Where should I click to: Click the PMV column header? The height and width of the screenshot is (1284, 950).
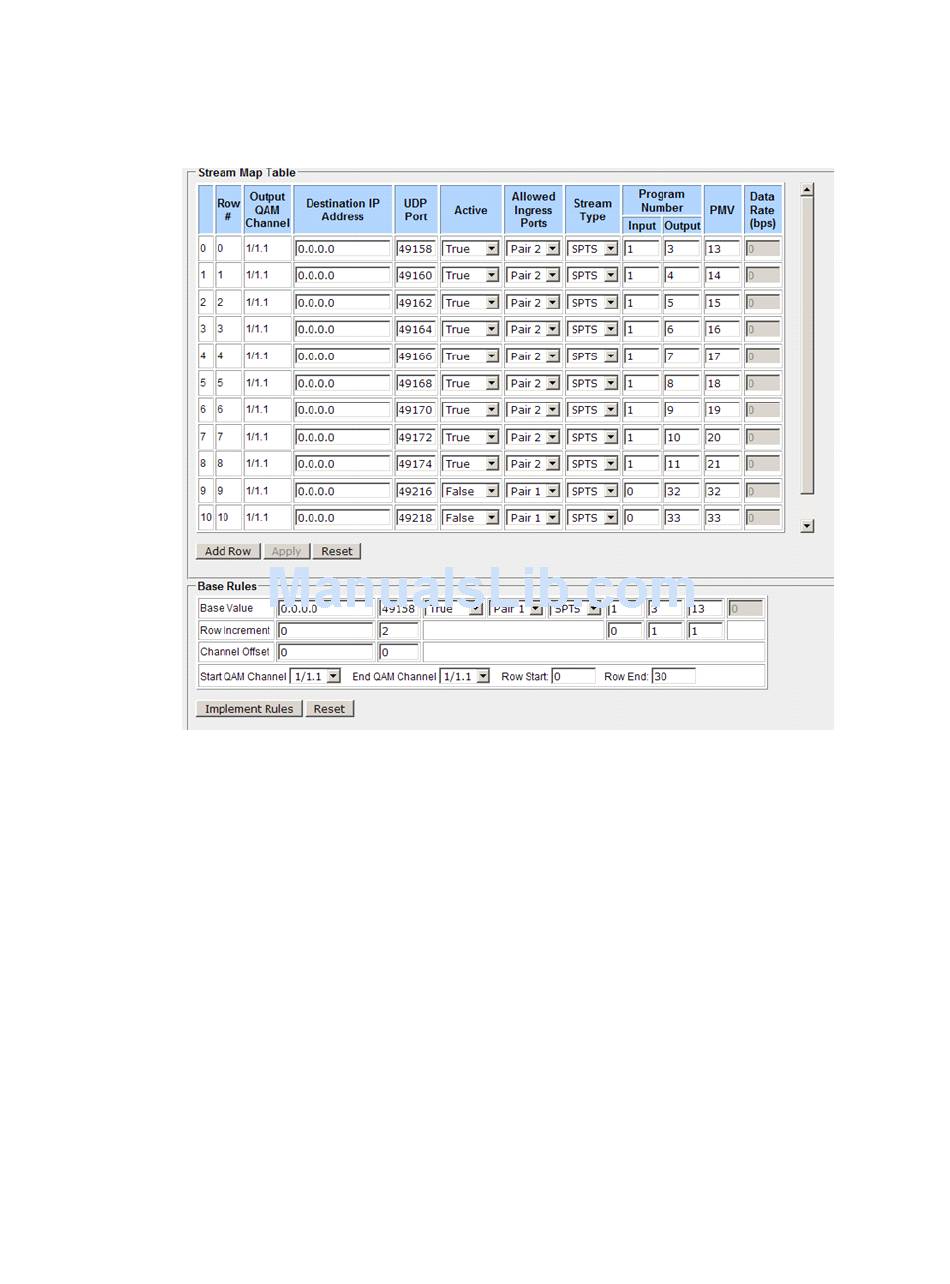point(722,209)
